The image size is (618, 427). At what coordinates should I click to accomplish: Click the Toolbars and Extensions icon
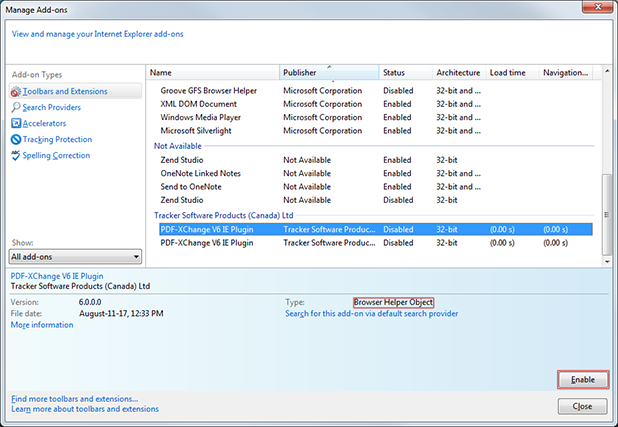(x=15, y=92)
